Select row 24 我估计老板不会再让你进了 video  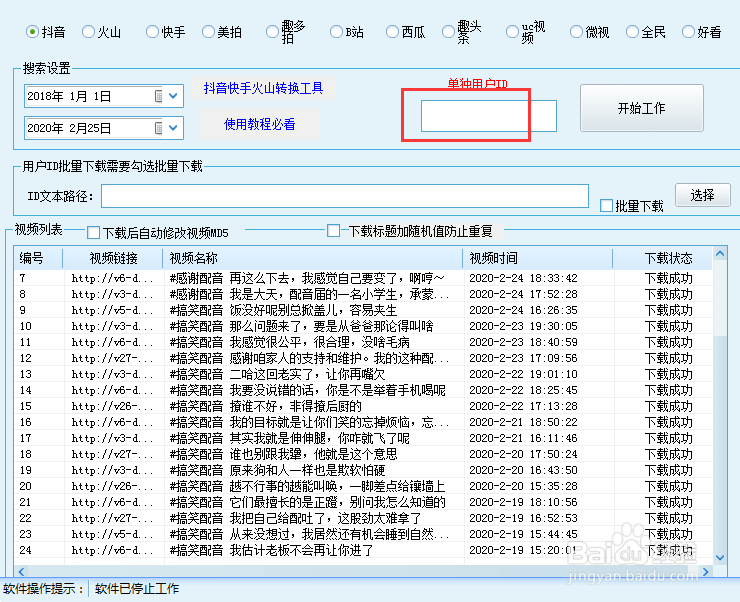[363, 551]
